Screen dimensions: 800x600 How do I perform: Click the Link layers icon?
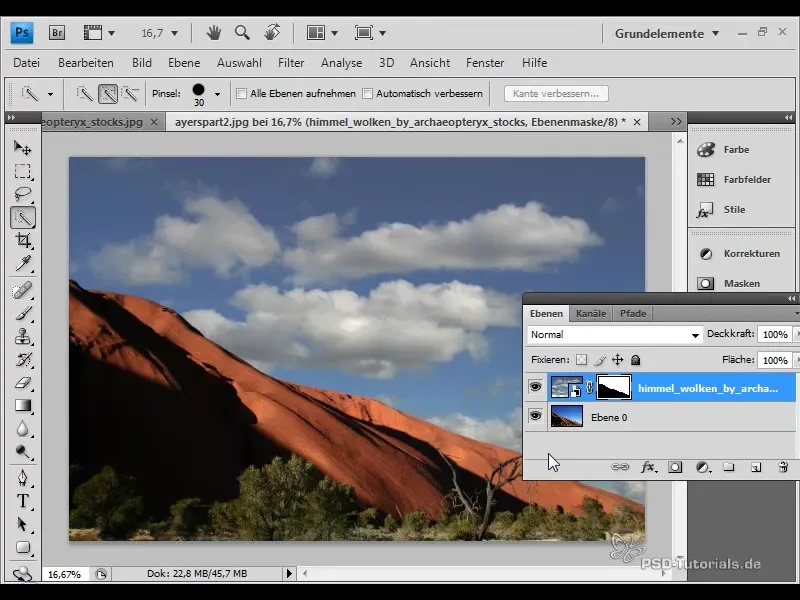pyautogui.click(x=620, y=467)
